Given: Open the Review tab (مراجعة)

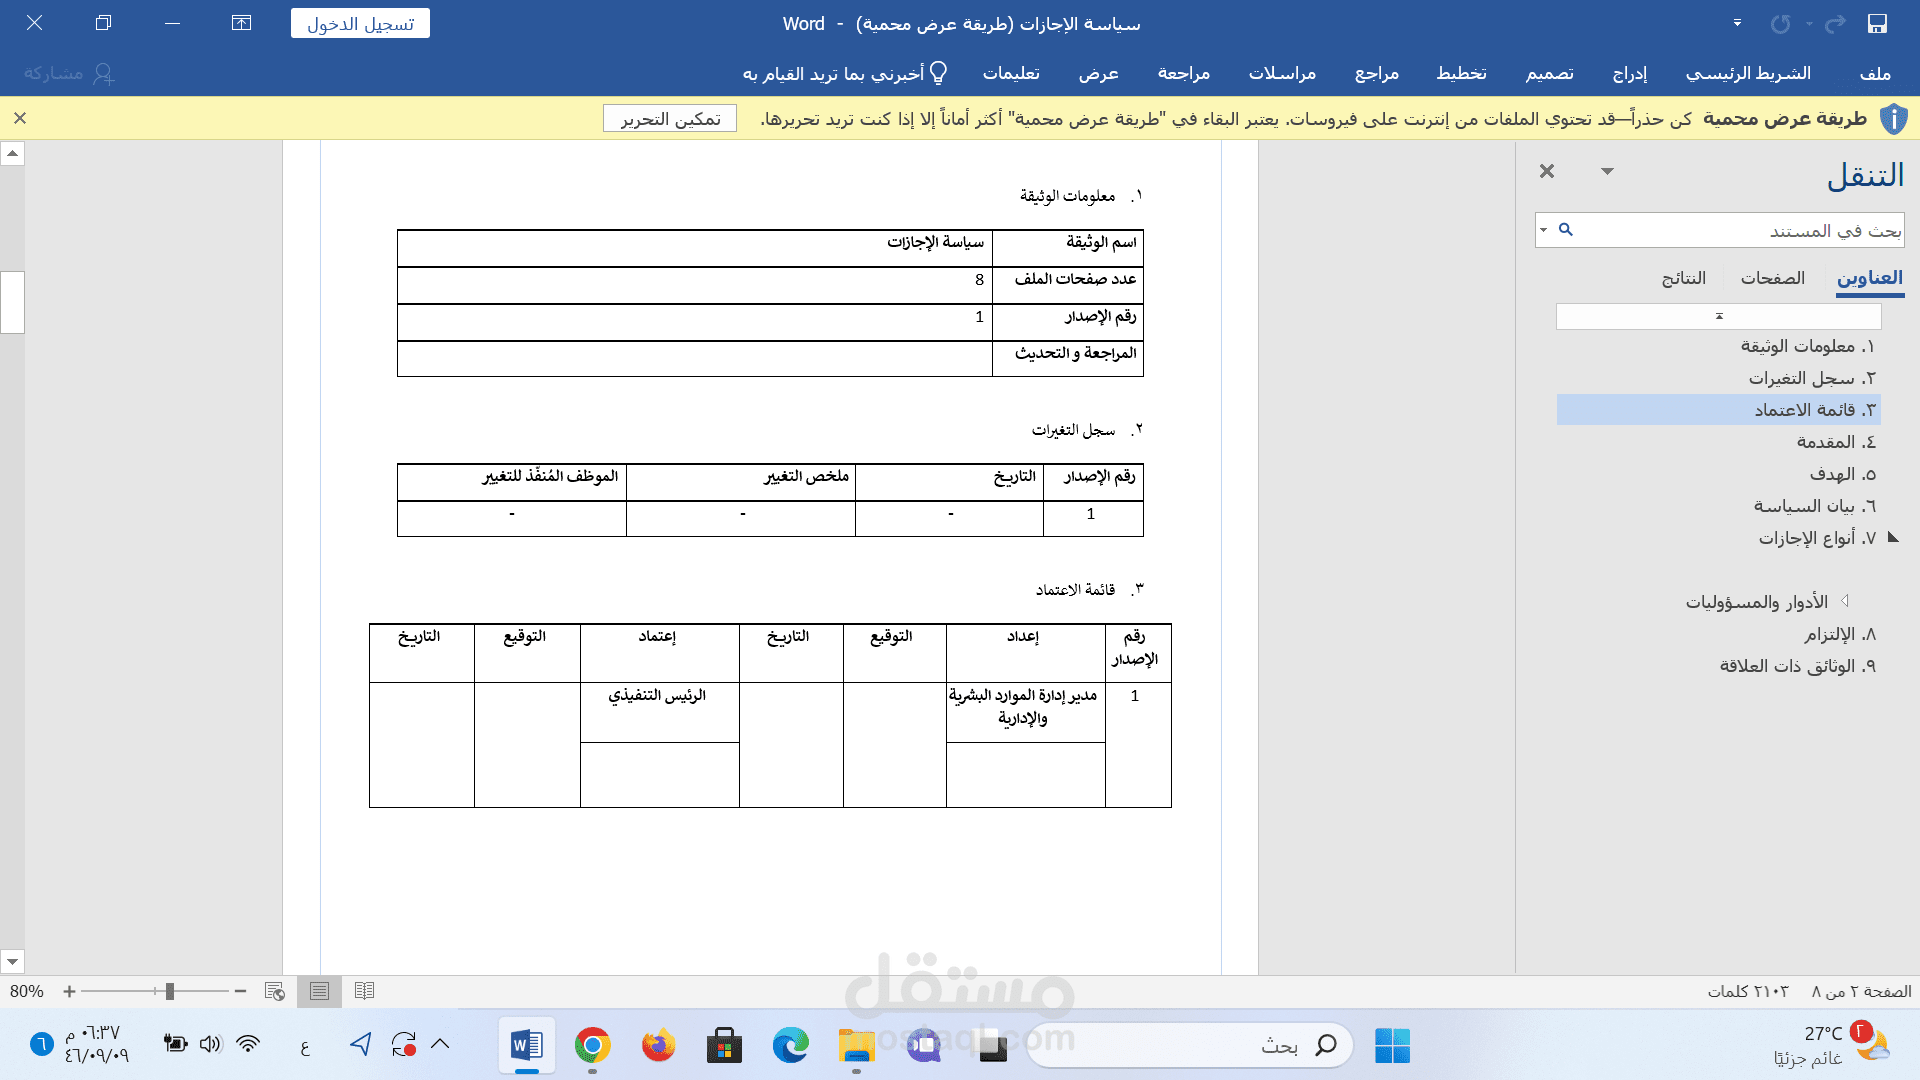Looking at the screenshot, I should tap(1184, 73).
